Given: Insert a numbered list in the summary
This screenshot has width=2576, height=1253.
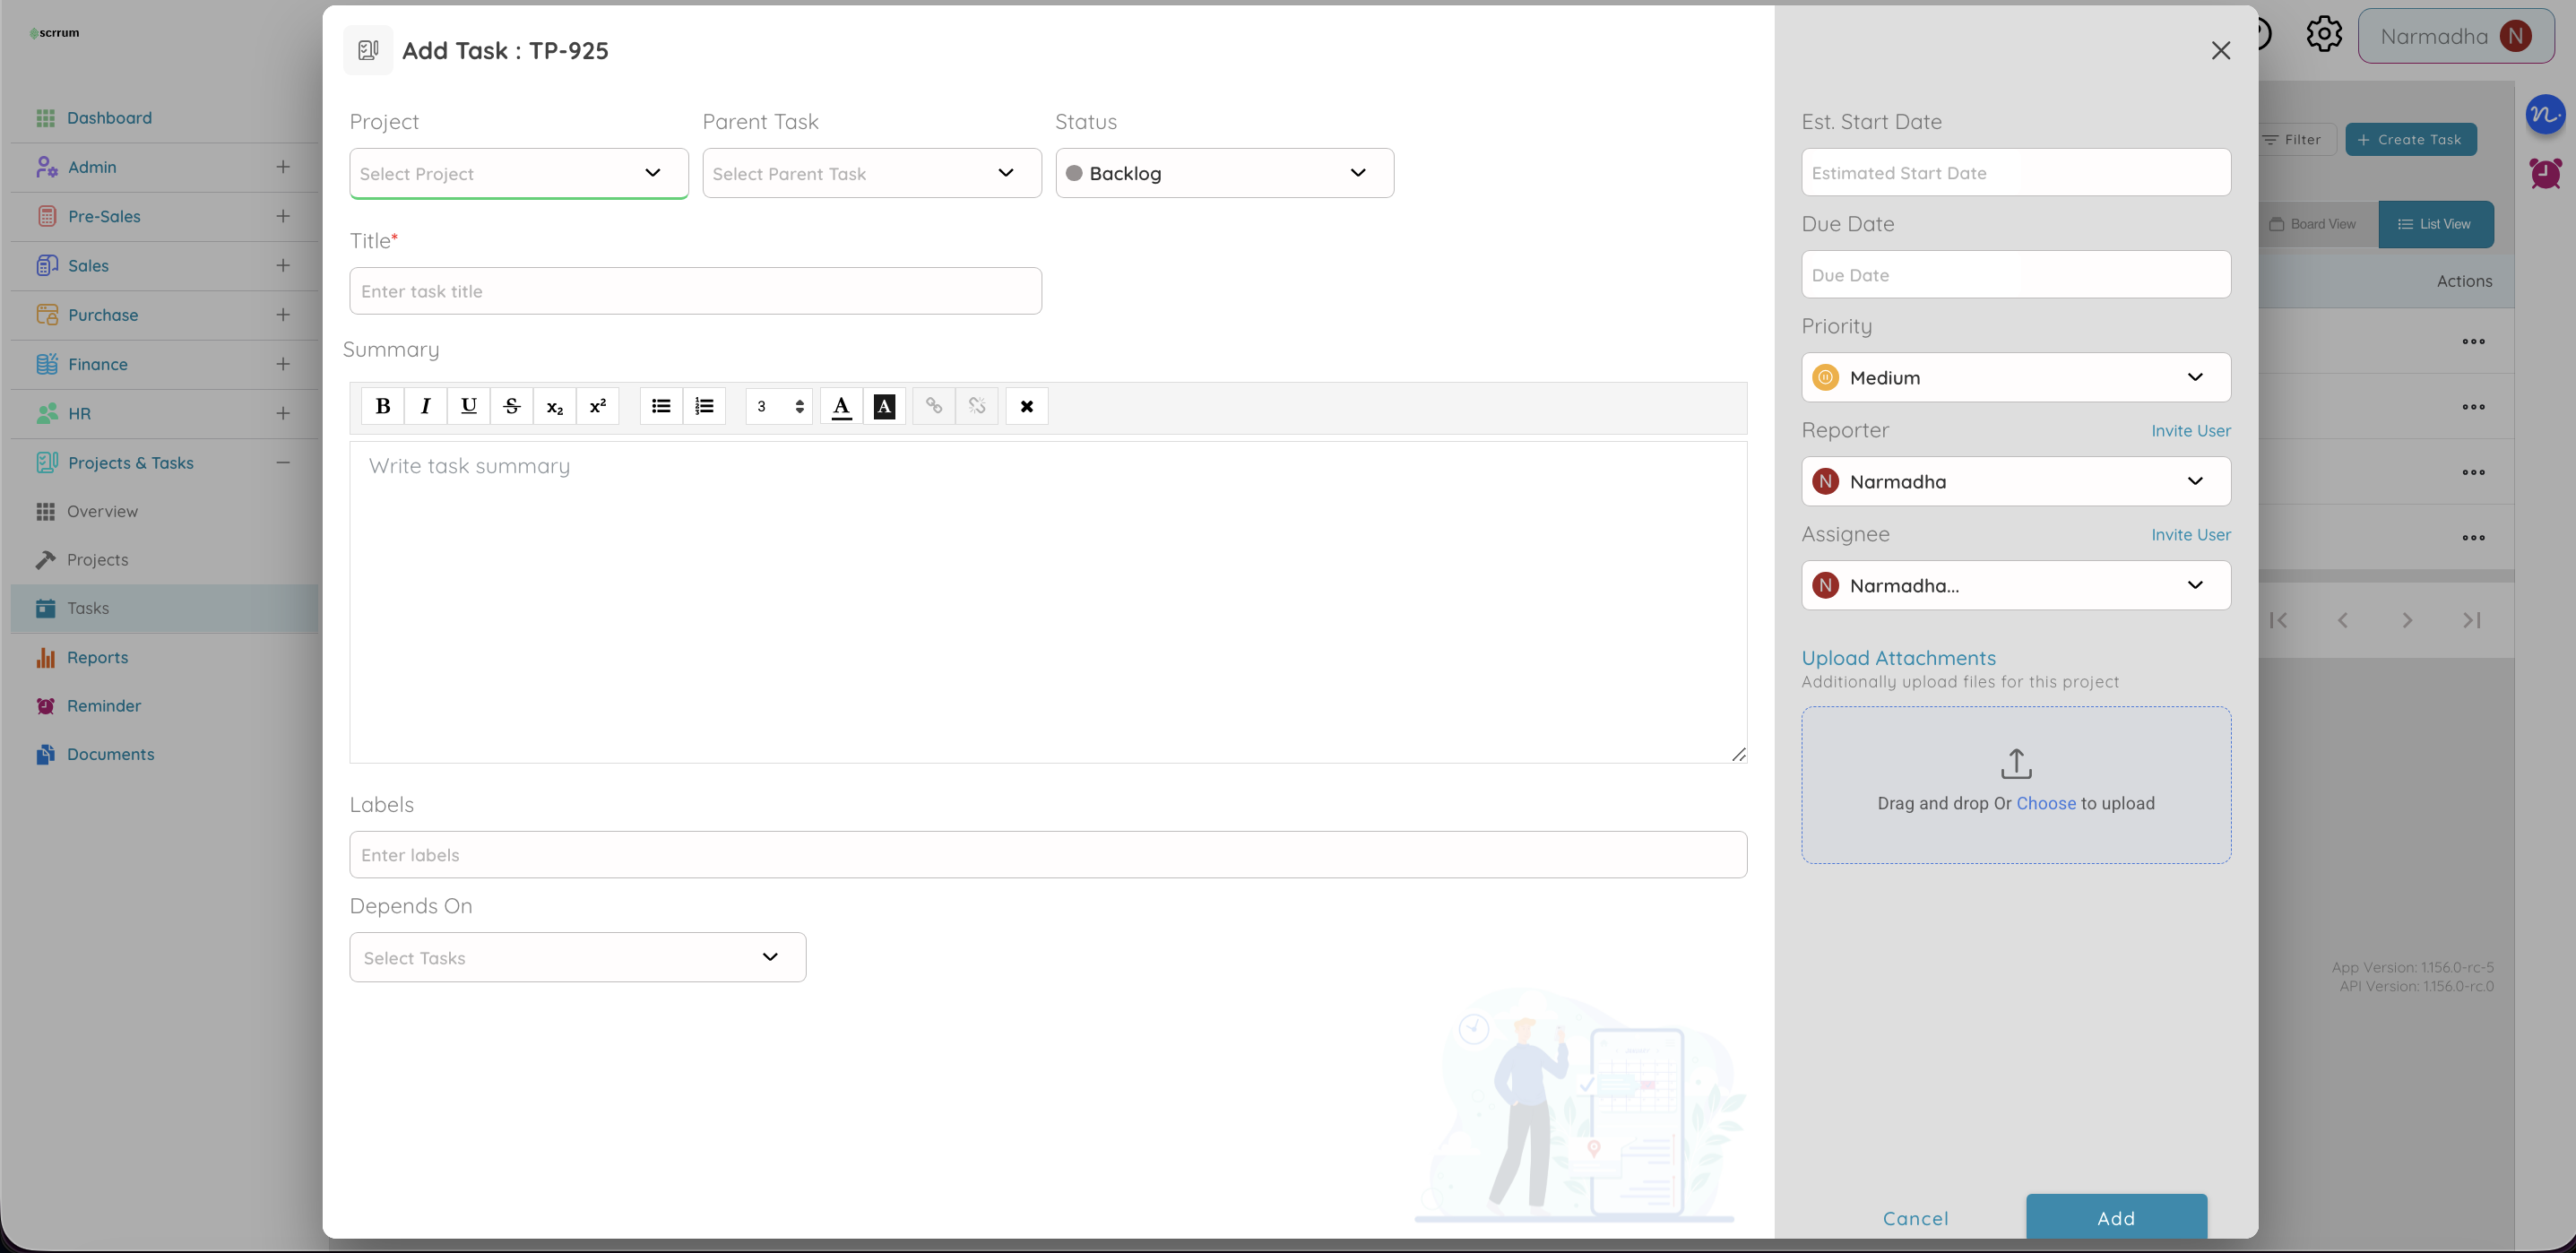Looking at the screenshot, I should pos(704,406).
